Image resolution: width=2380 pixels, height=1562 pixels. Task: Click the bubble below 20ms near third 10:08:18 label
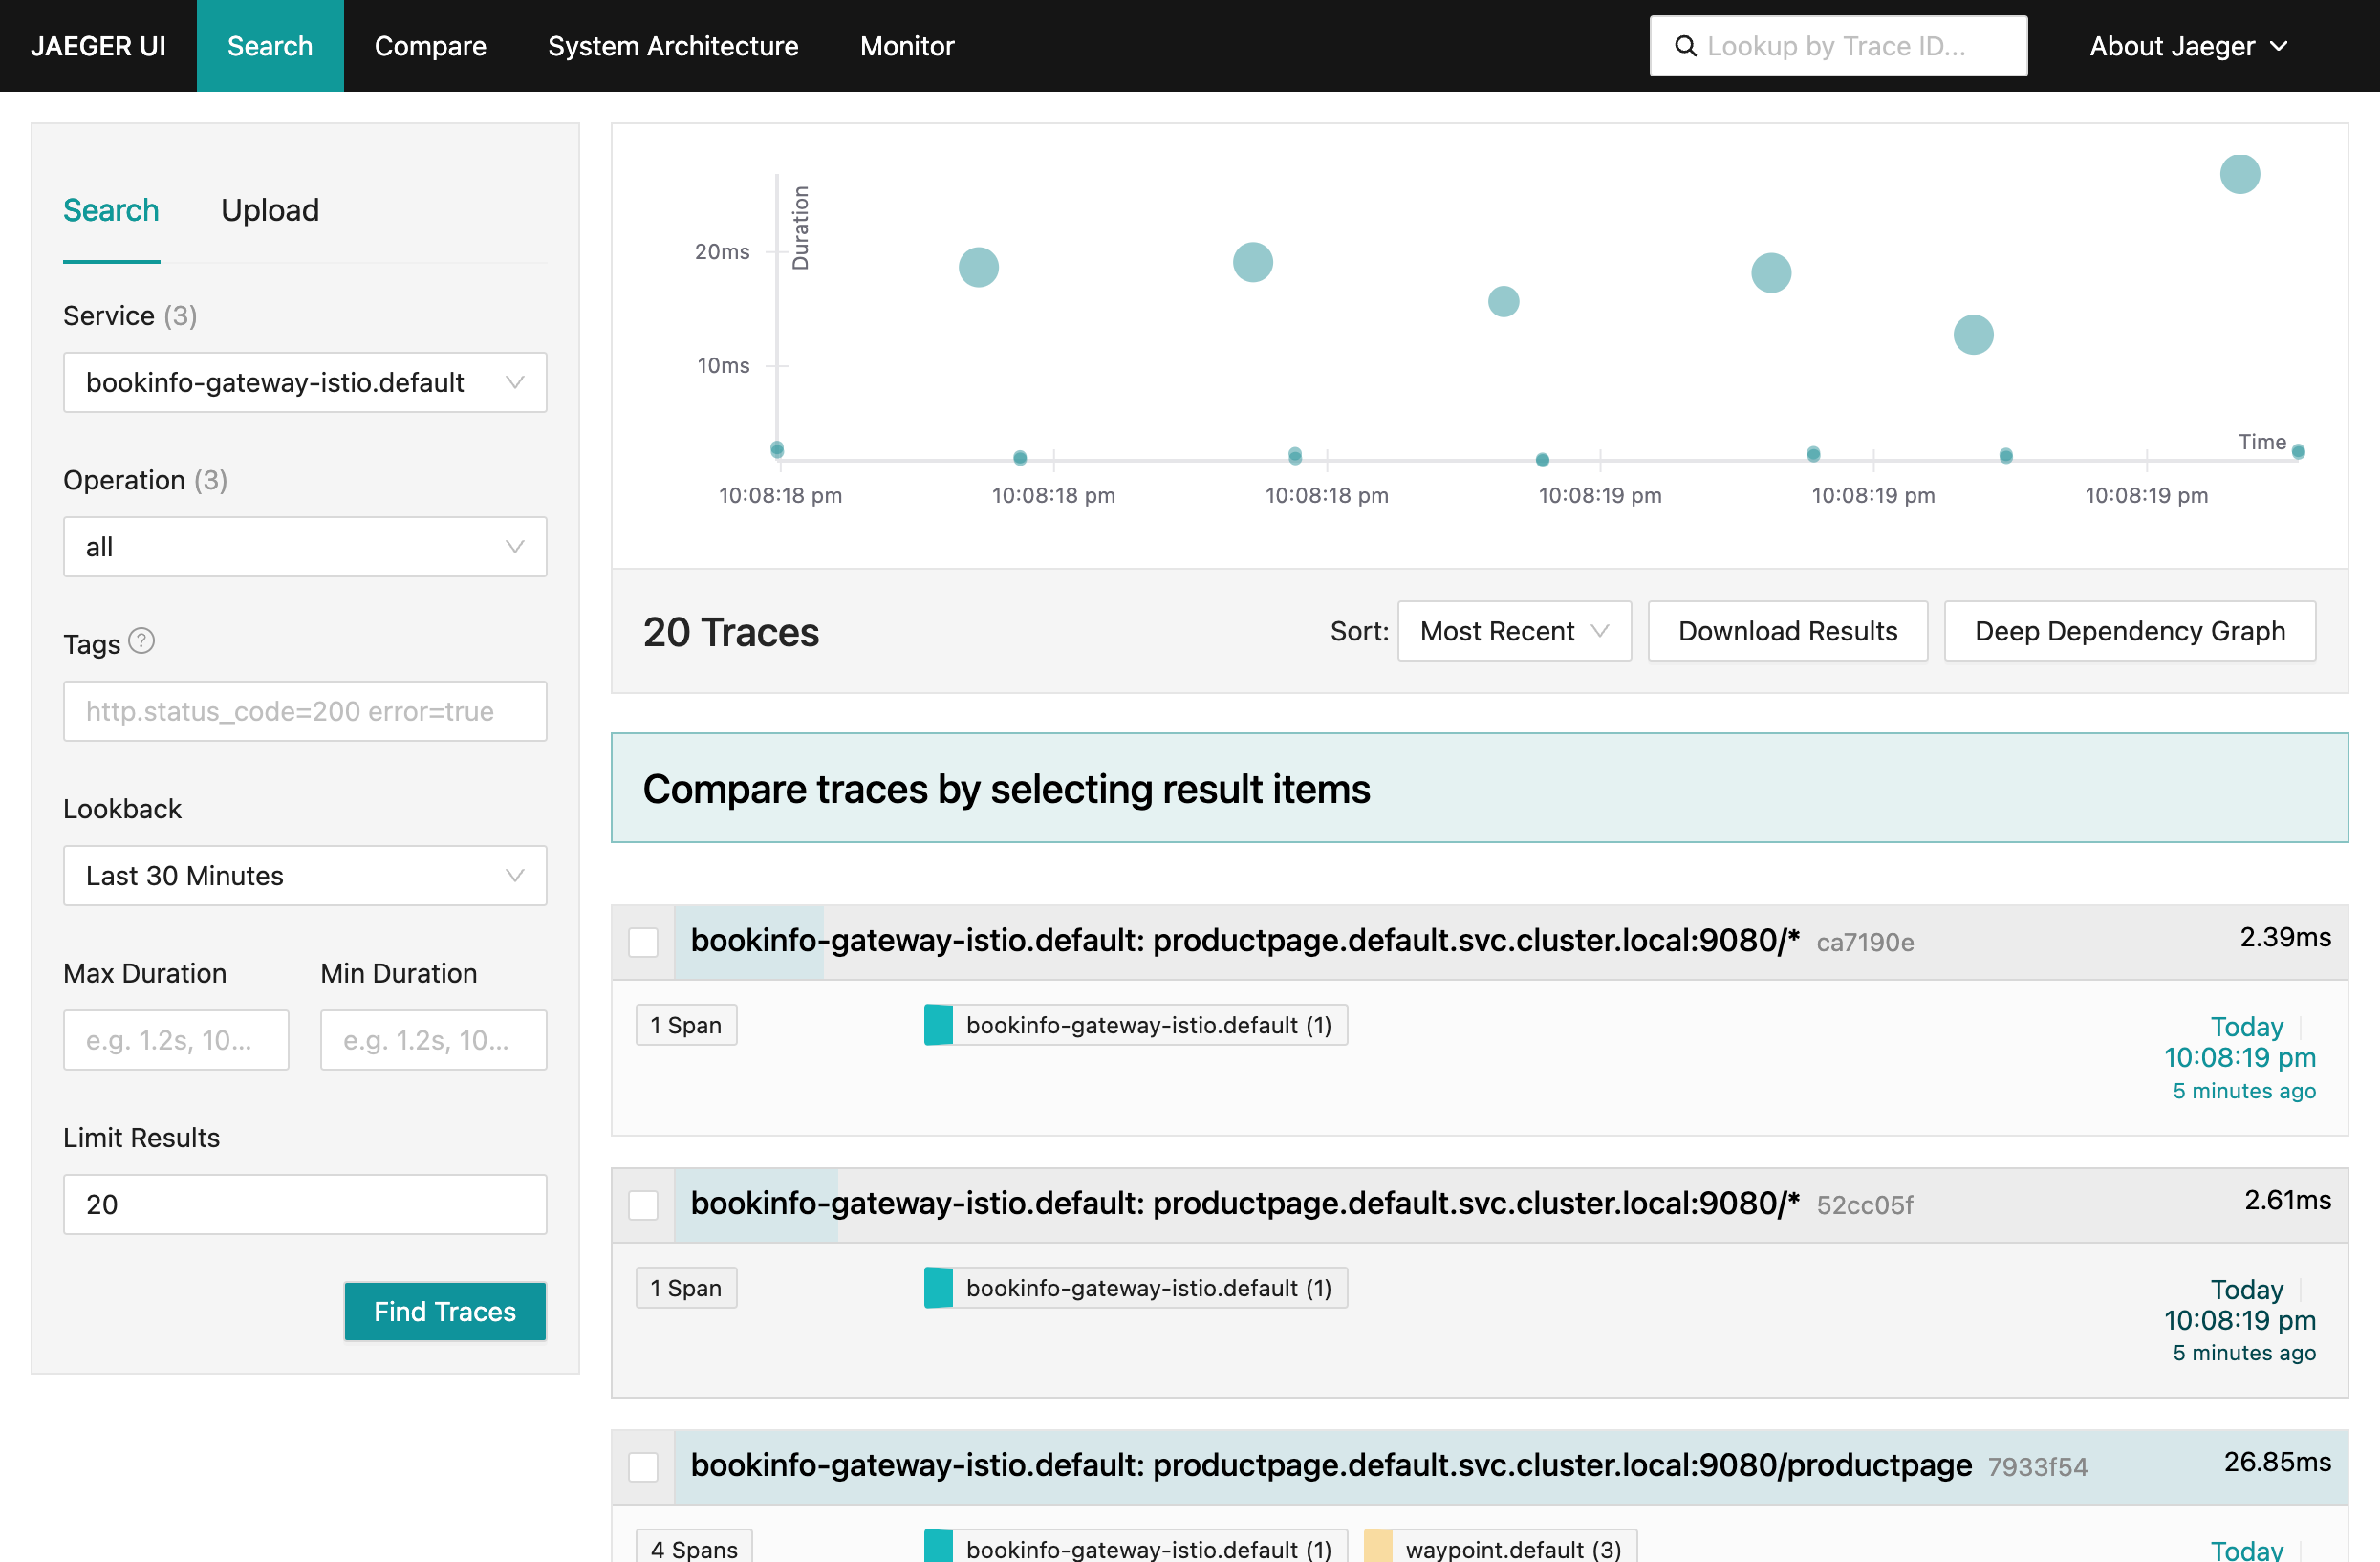1252,262
